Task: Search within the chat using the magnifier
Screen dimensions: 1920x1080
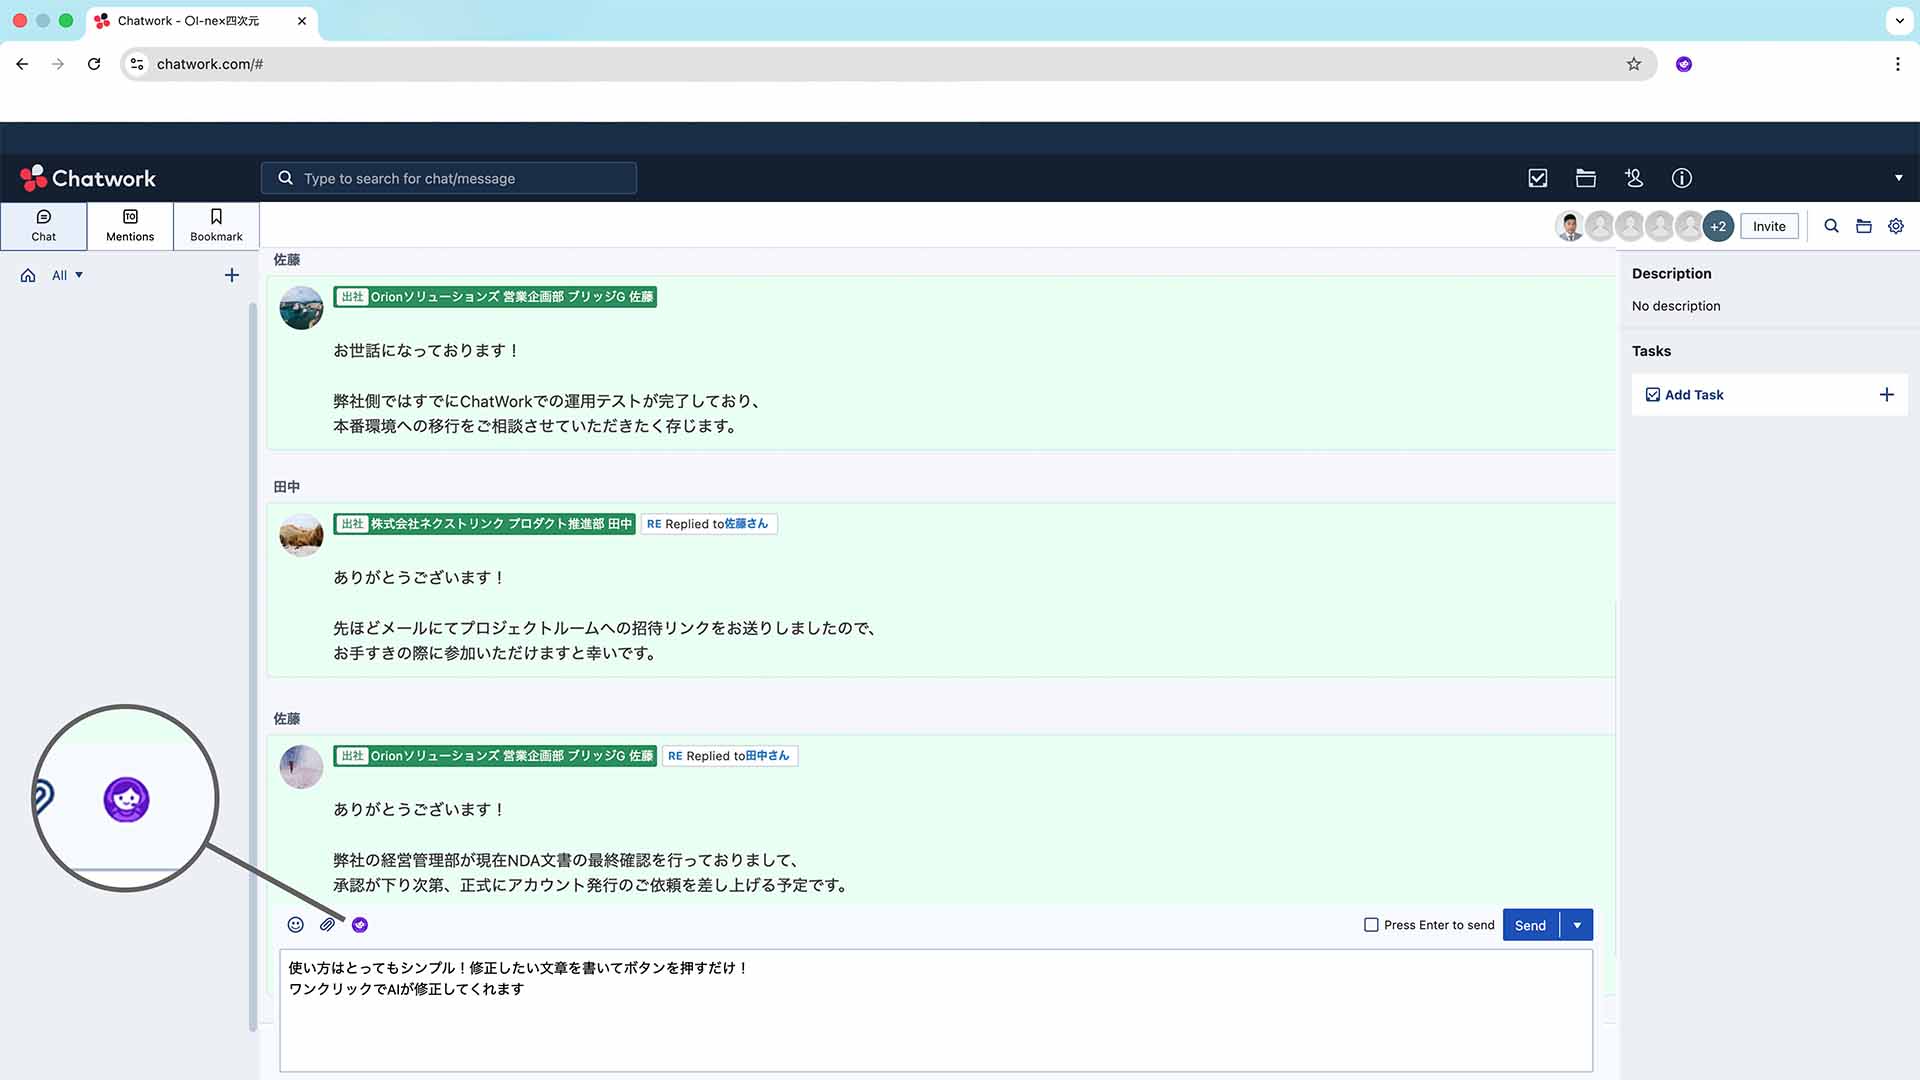Action: point(1832,226)
